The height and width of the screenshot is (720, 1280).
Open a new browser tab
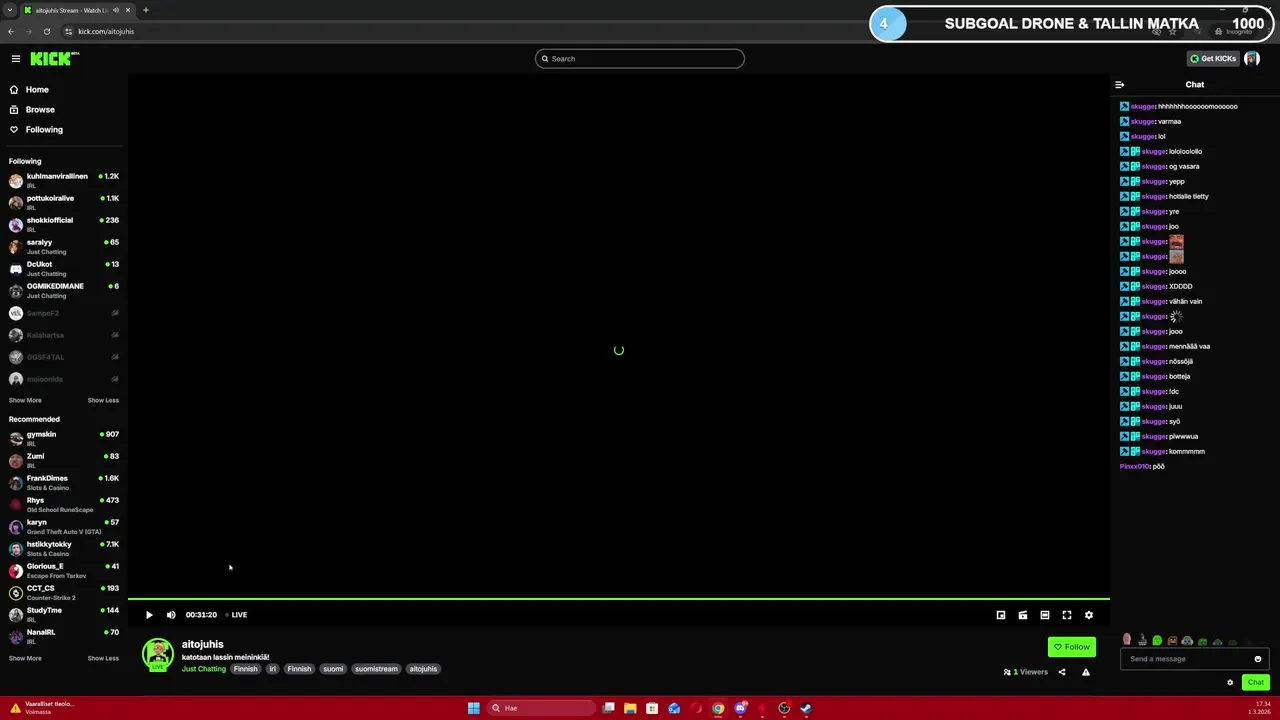(x=145, y=10)
